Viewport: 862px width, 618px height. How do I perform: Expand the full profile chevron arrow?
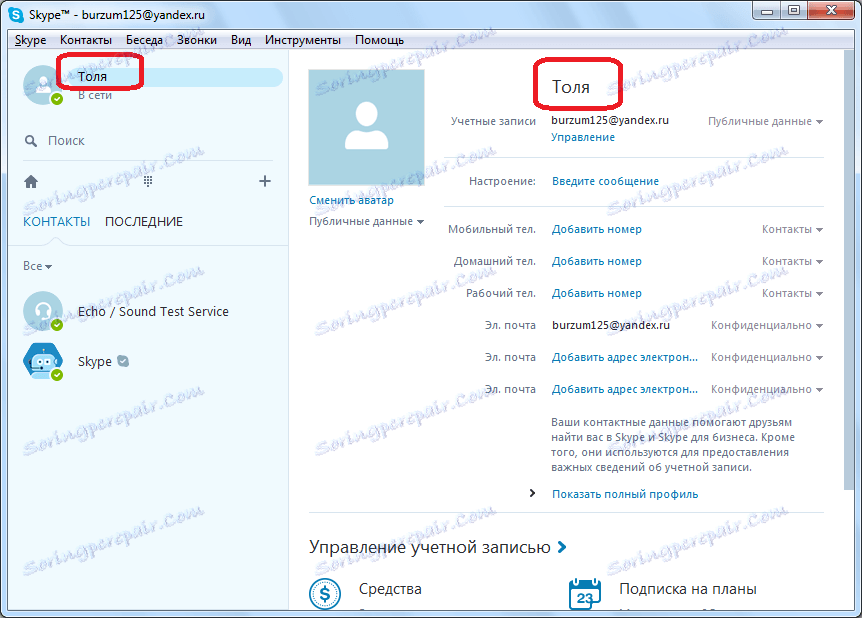[532, 493]
